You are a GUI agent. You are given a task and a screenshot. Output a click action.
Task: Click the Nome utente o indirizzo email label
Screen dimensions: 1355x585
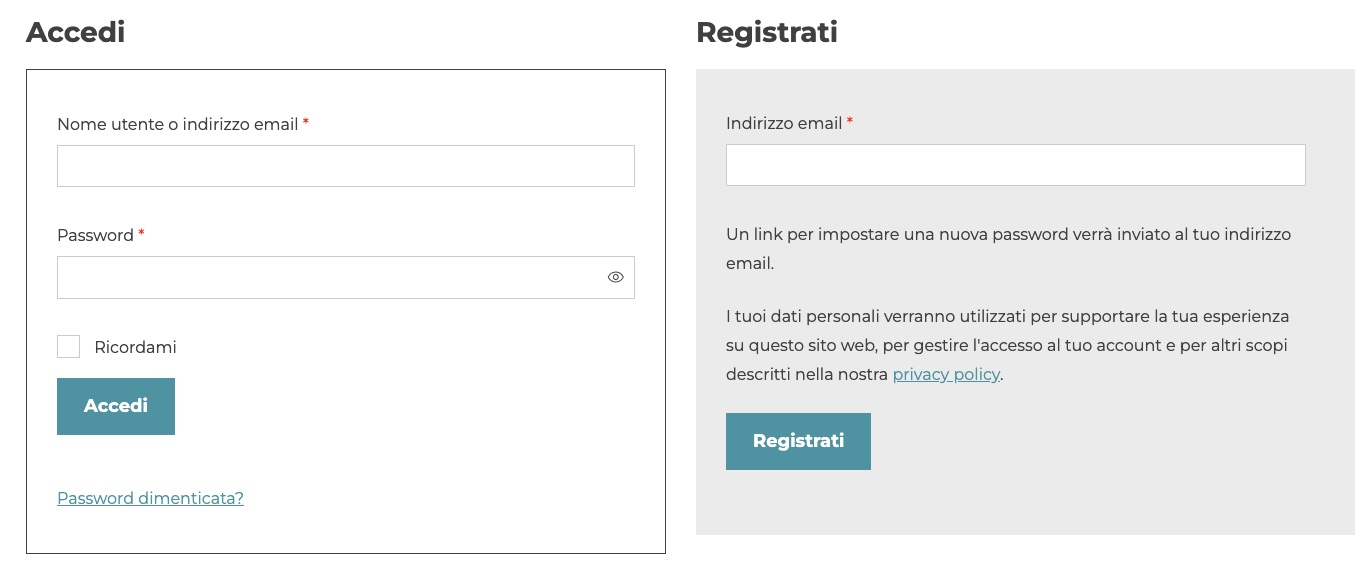pos(177,125)
